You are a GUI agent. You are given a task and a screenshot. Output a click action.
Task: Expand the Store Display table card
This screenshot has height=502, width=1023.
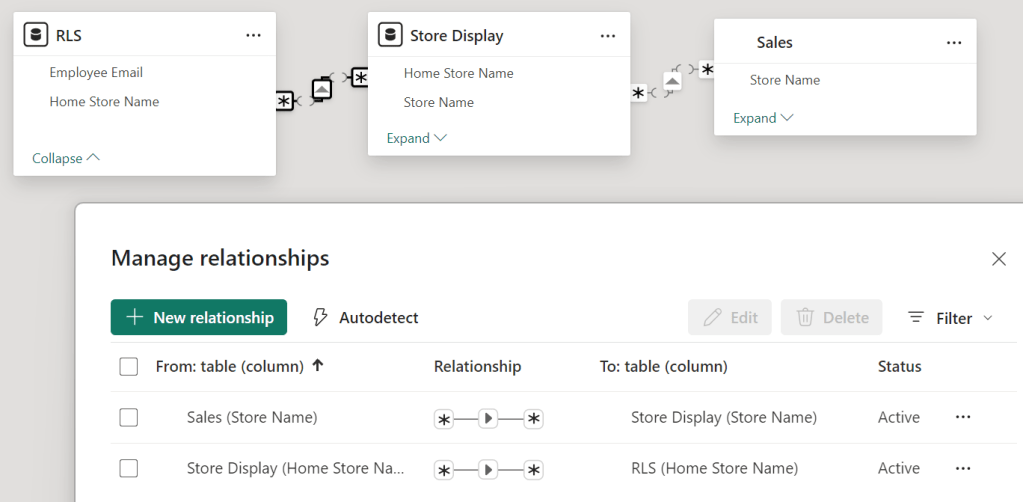pyautogui.click(x=416, y=138)
